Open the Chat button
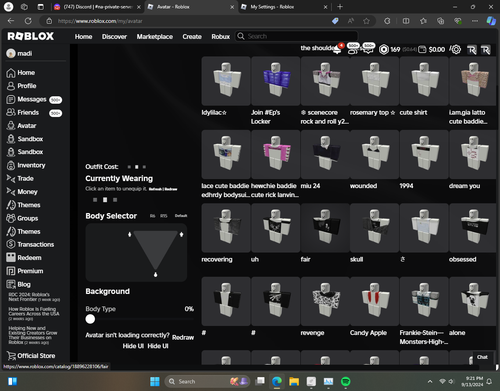This screenshot has height=391, width=500. coord(482,357)
